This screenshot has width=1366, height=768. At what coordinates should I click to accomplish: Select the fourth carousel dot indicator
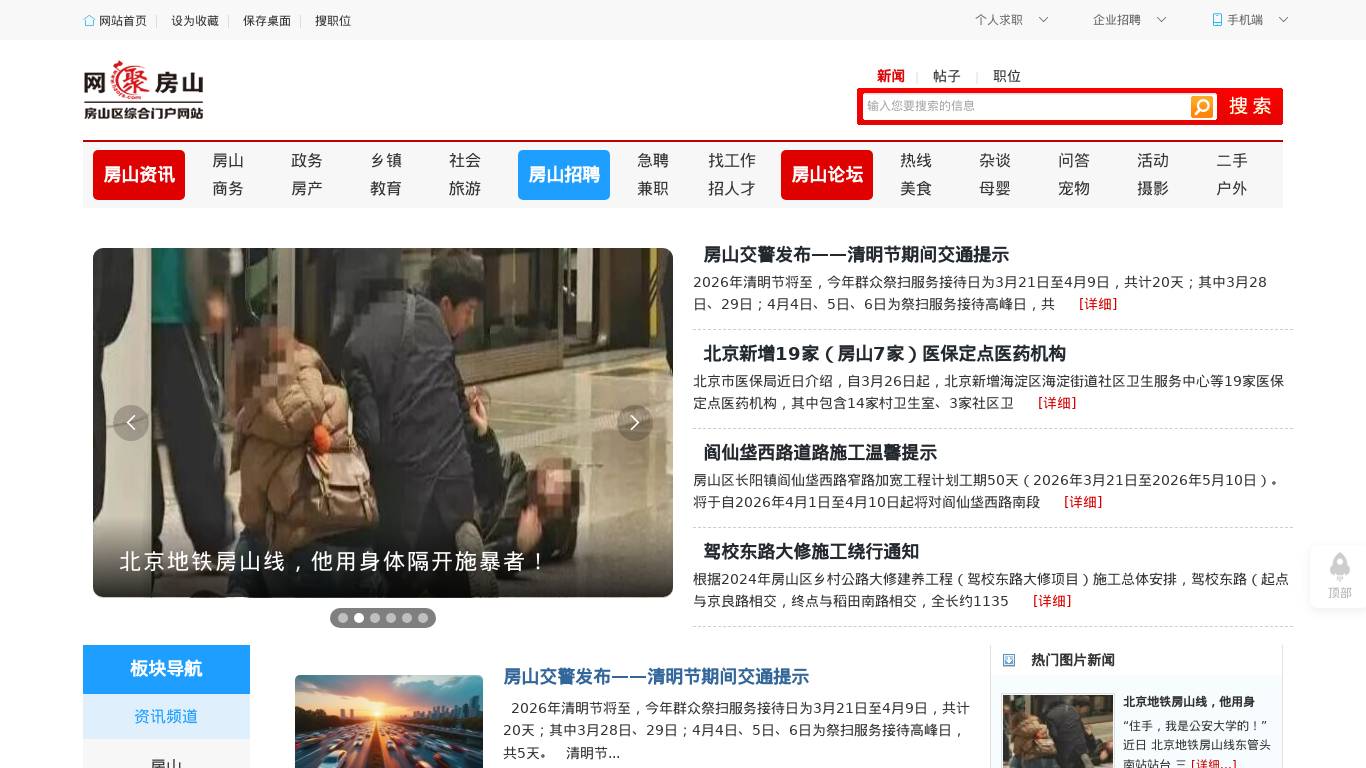[x=391, y=618]
